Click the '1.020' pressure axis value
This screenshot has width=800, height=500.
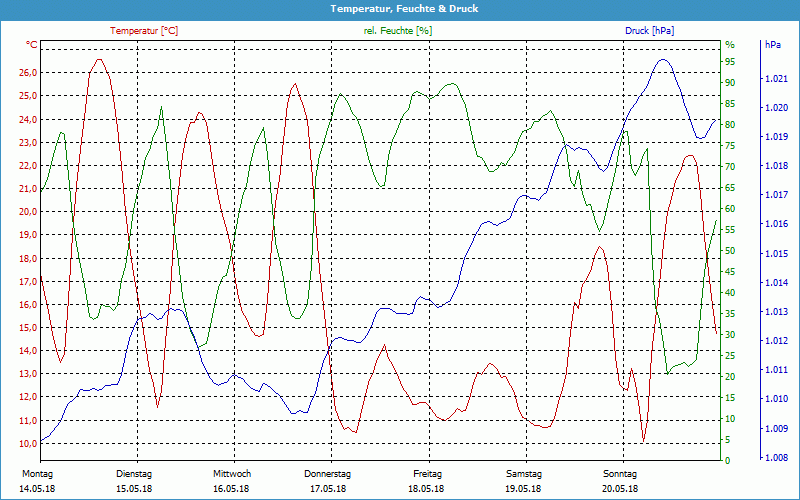(777, 108)
